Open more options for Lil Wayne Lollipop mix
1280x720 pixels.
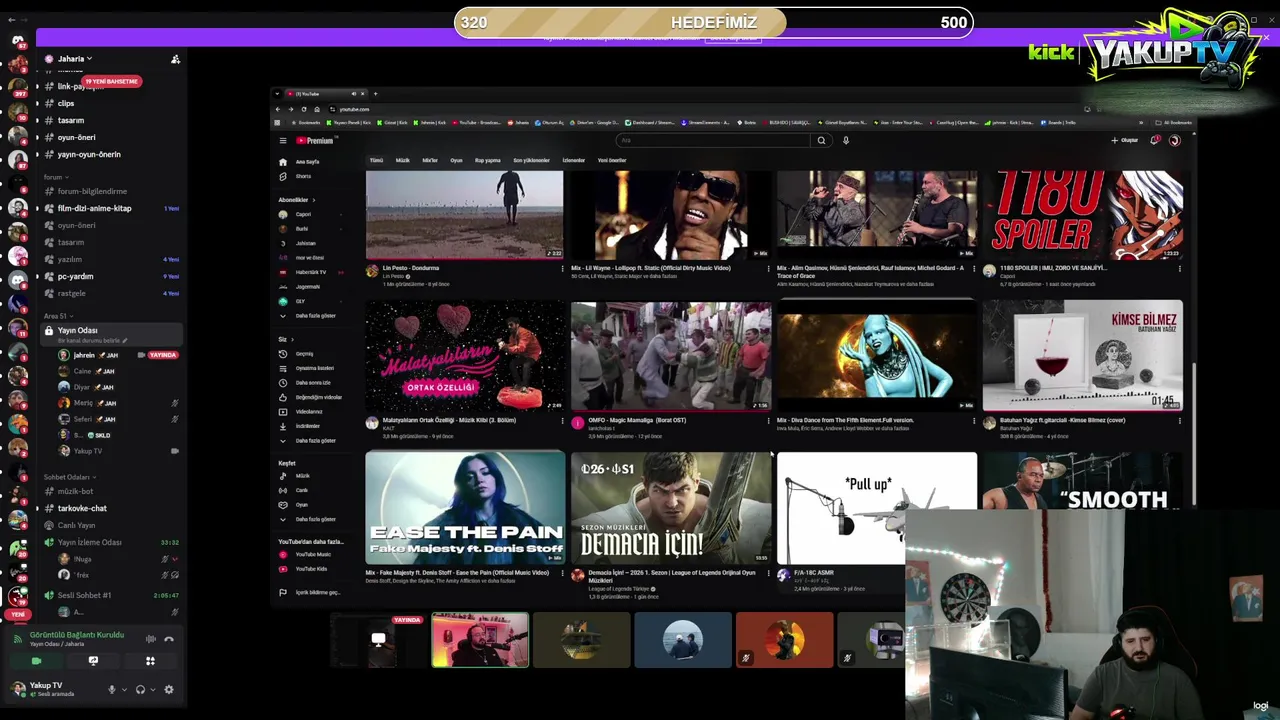(768, 269)
